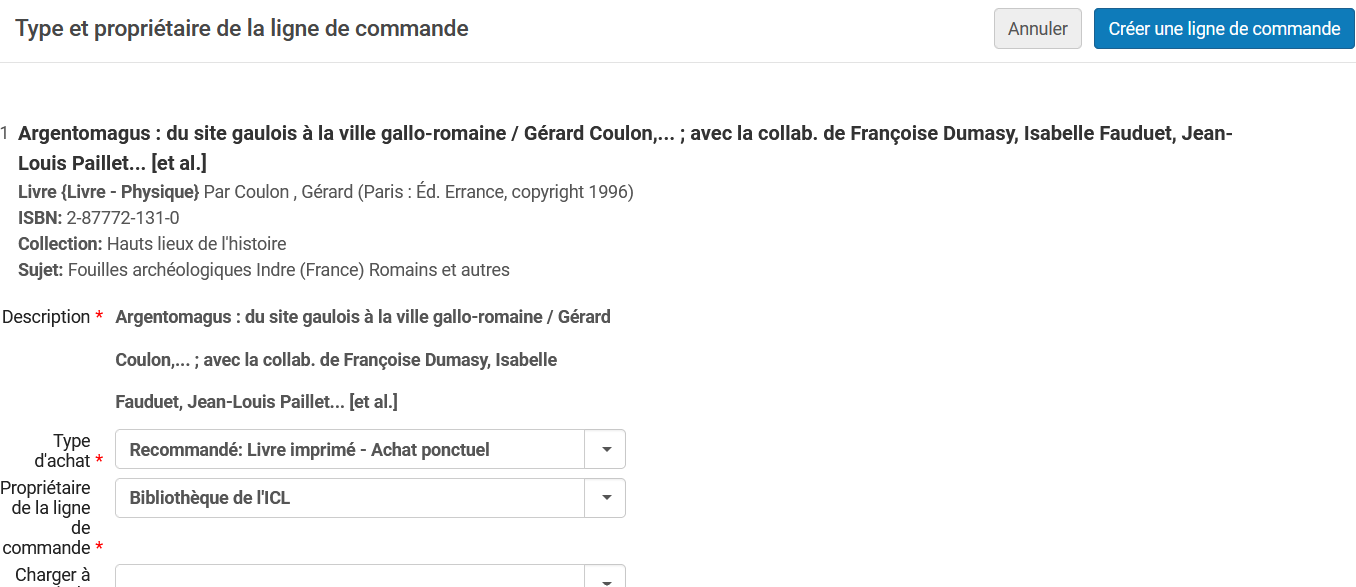Screen dimensions: 1356x587
Task: Open the Bibliothèque de l'ICL combo box
Action: (x=350, y=498)
